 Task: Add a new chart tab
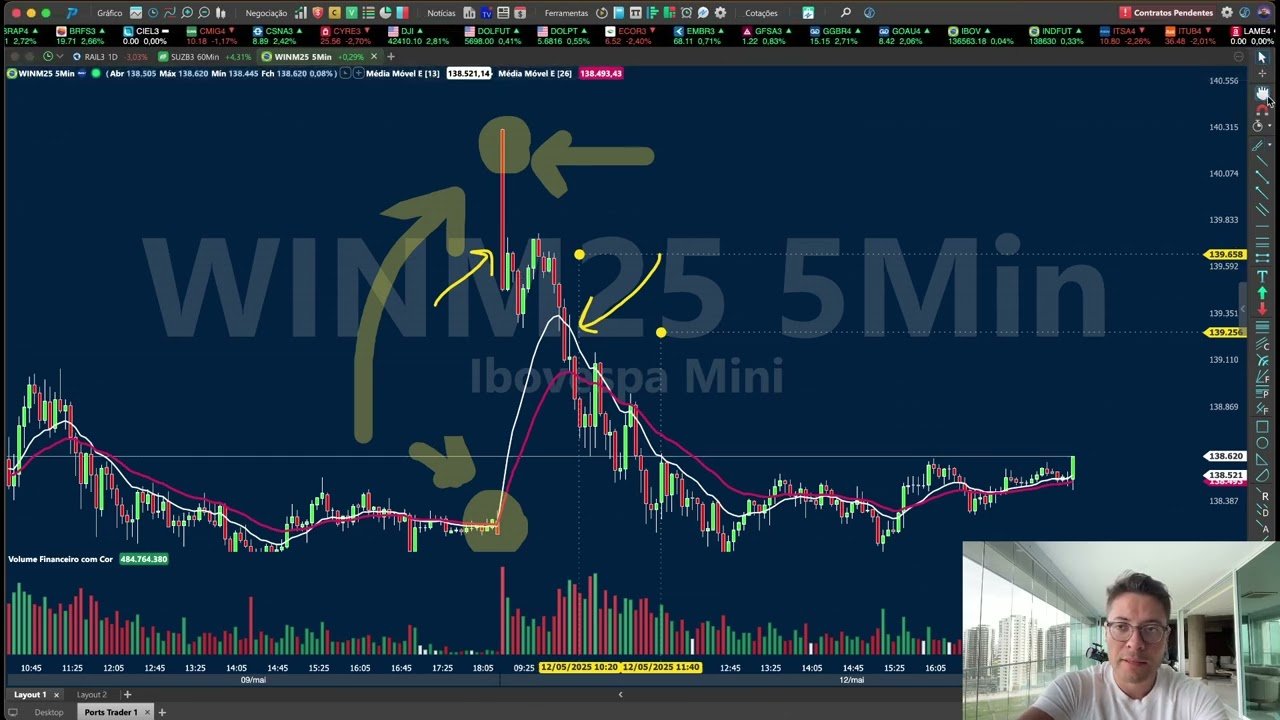pyautogui.click(x=391, y=57)
